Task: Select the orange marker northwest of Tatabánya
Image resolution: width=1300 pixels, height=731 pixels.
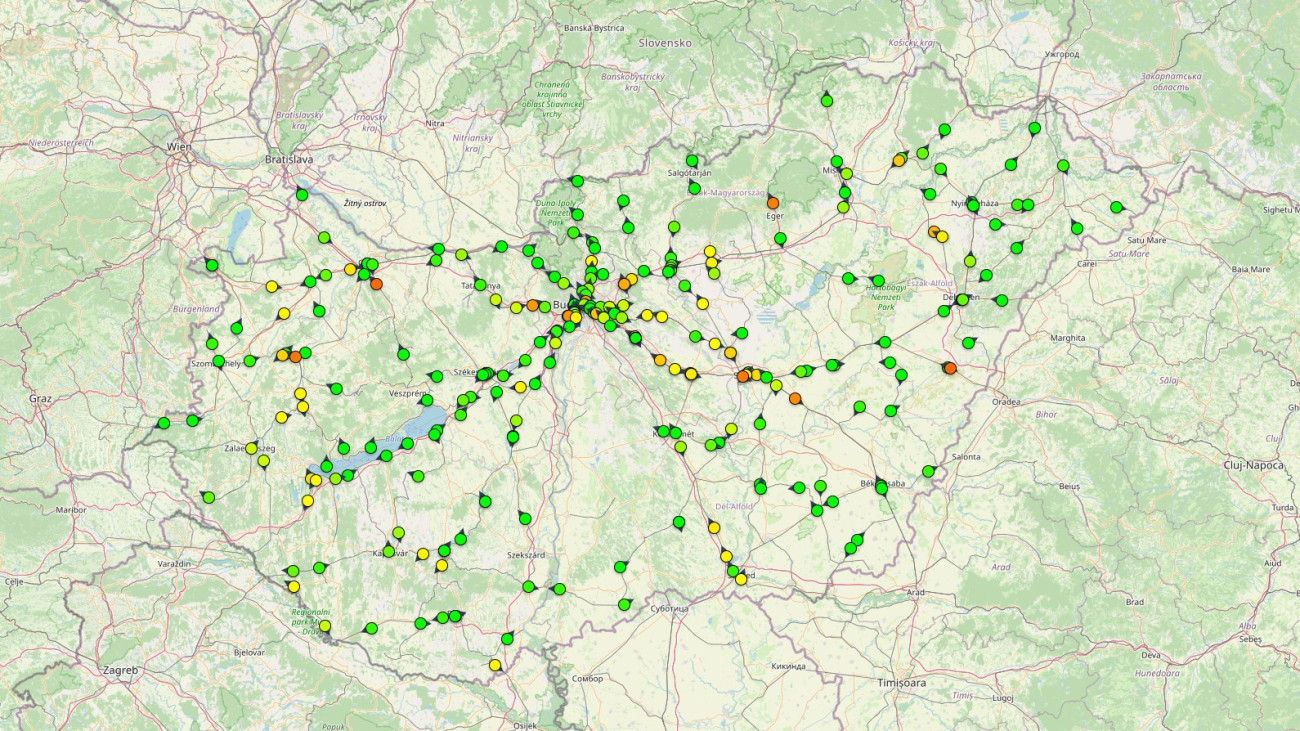Action: tap(377, 283)
